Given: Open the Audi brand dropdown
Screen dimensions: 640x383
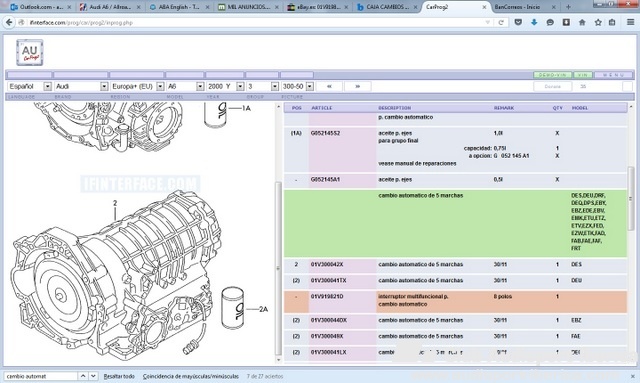Looking at the screenshot, I should tap(104, 87).
